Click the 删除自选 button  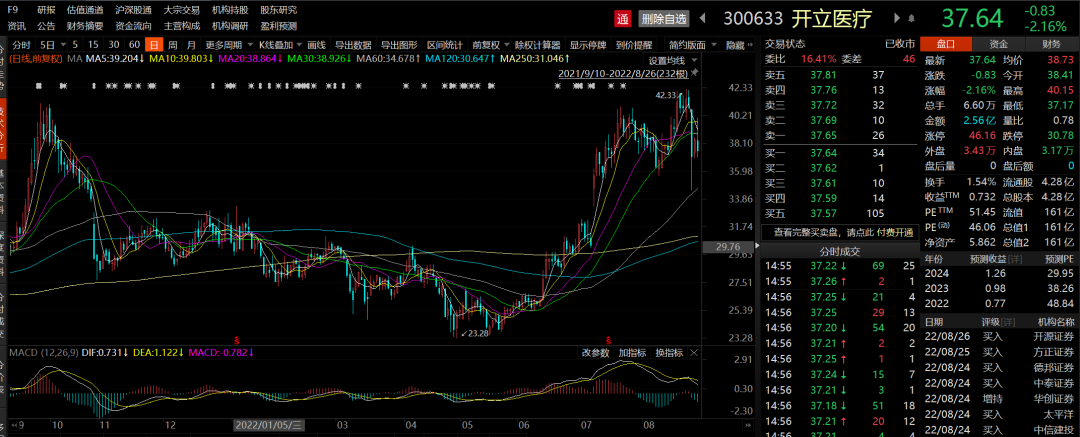click(x=664, y=18)
